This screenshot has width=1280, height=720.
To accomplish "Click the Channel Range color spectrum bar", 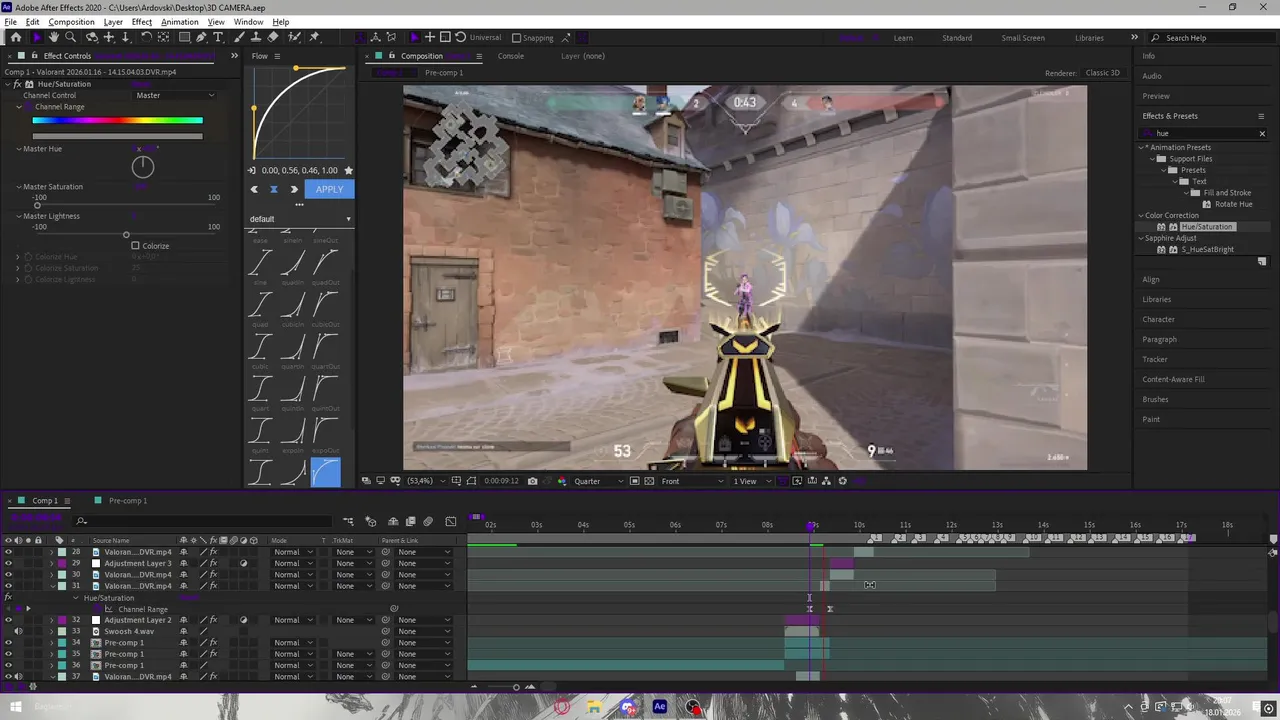I will coord(117,121).
